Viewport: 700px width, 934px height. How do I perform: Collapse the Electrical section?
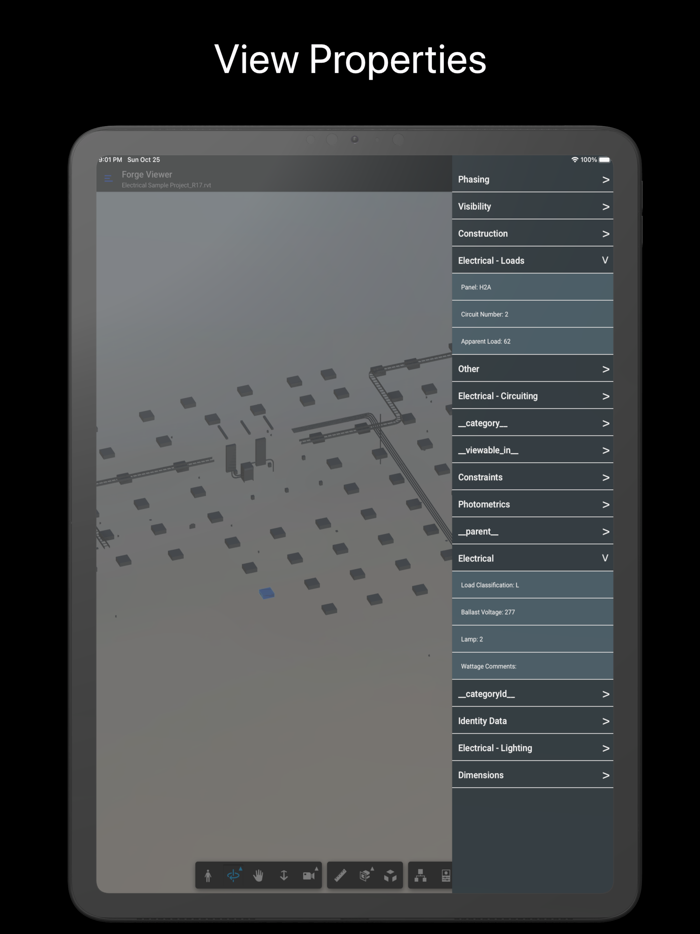[x=533, y=558]
